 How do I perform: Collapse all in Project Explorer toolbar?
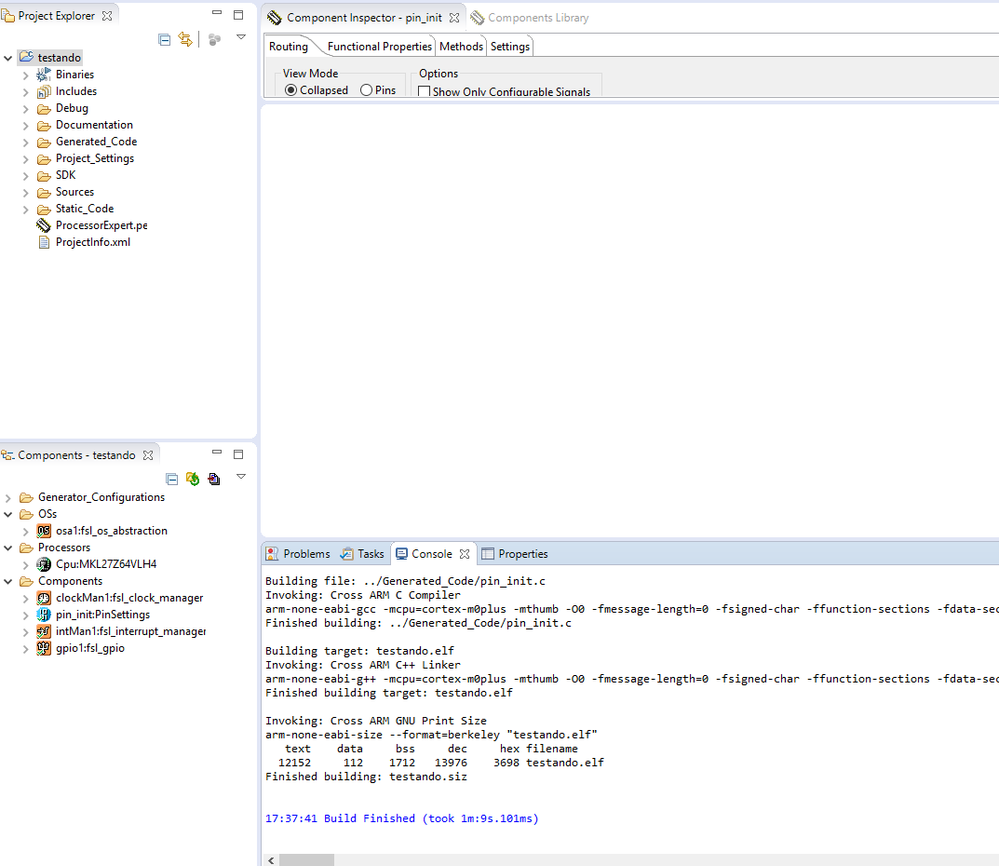pyautogui.click(x=164, y=40)
